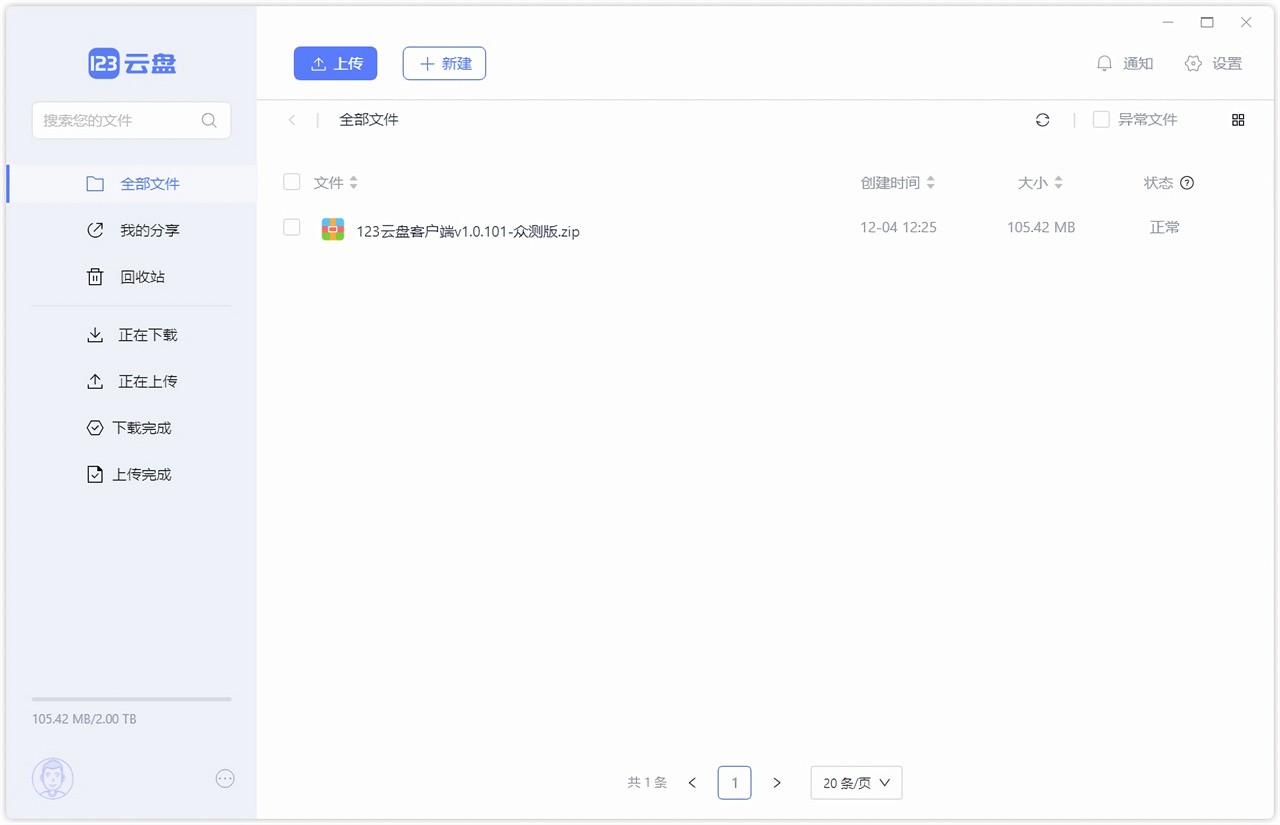Switch to grid view layout icon

pos(1238,120)
